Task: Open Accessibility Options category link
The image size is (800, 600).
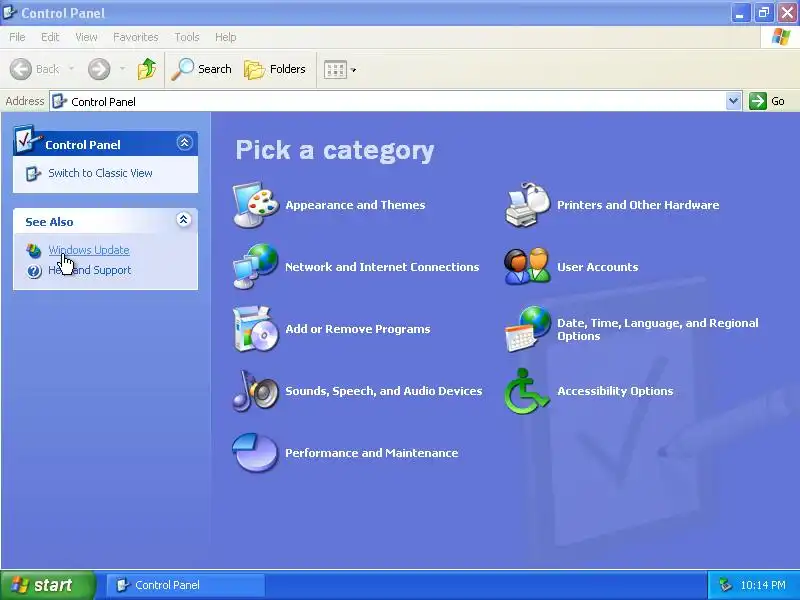Action: (x=615, y=391)
